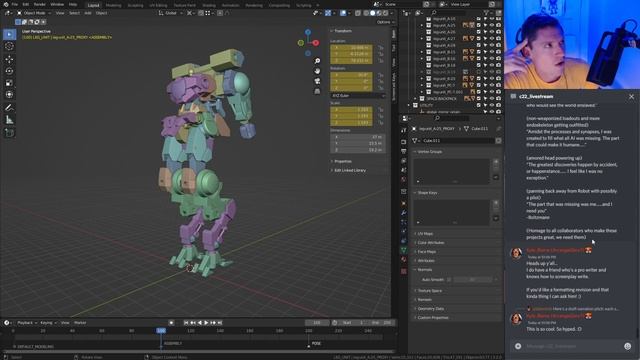Jump to timeline start button
The height and width of the screenshot is (360, 640).
click(186, 323)
